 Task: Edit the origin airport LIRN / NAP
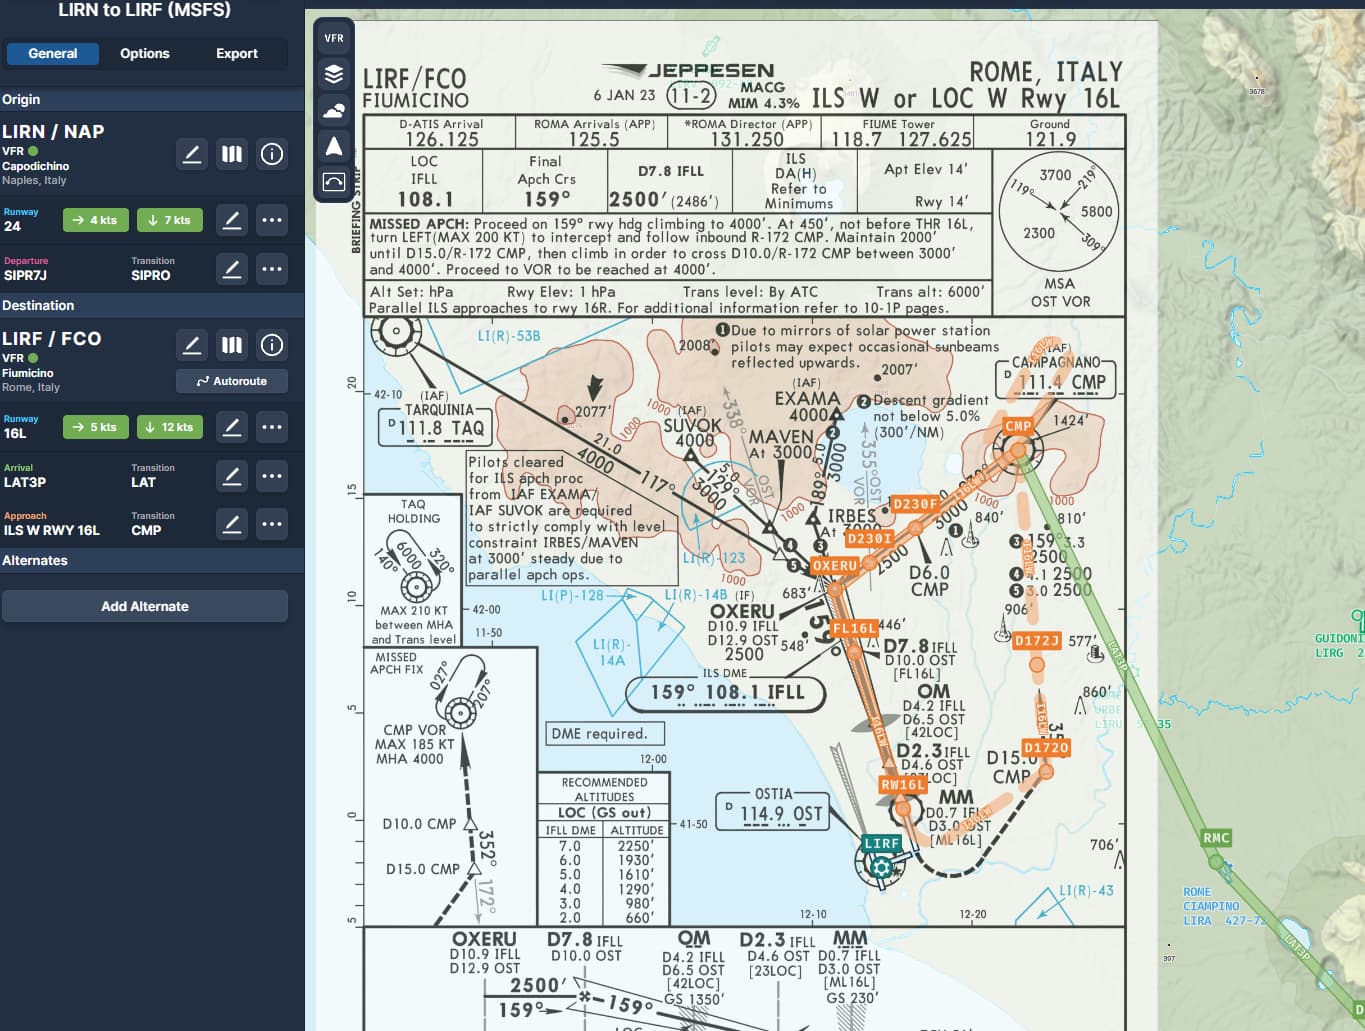192,154
